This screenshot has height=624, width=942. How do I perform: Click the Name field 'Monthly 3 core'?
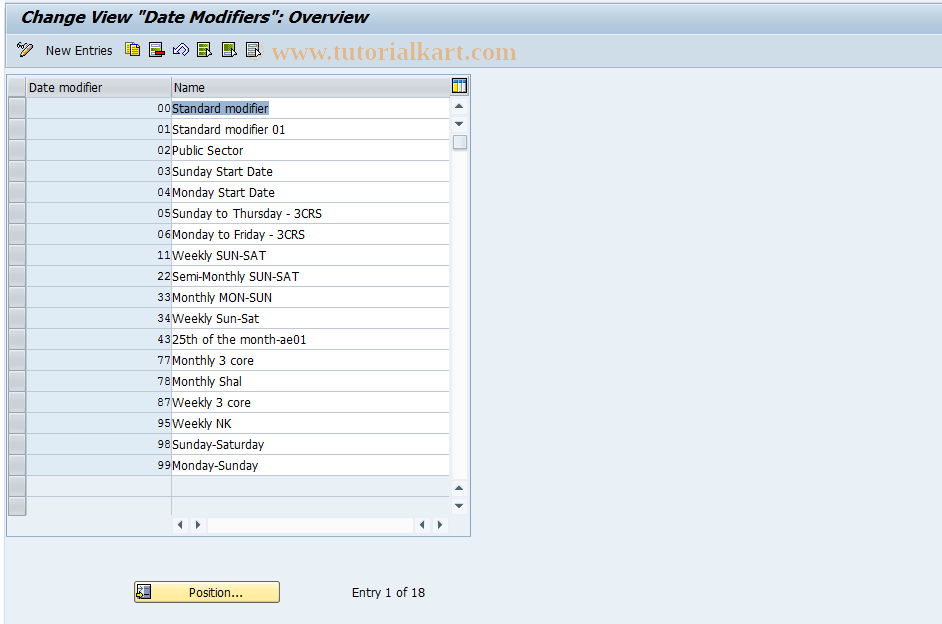[x=310, y=360]
